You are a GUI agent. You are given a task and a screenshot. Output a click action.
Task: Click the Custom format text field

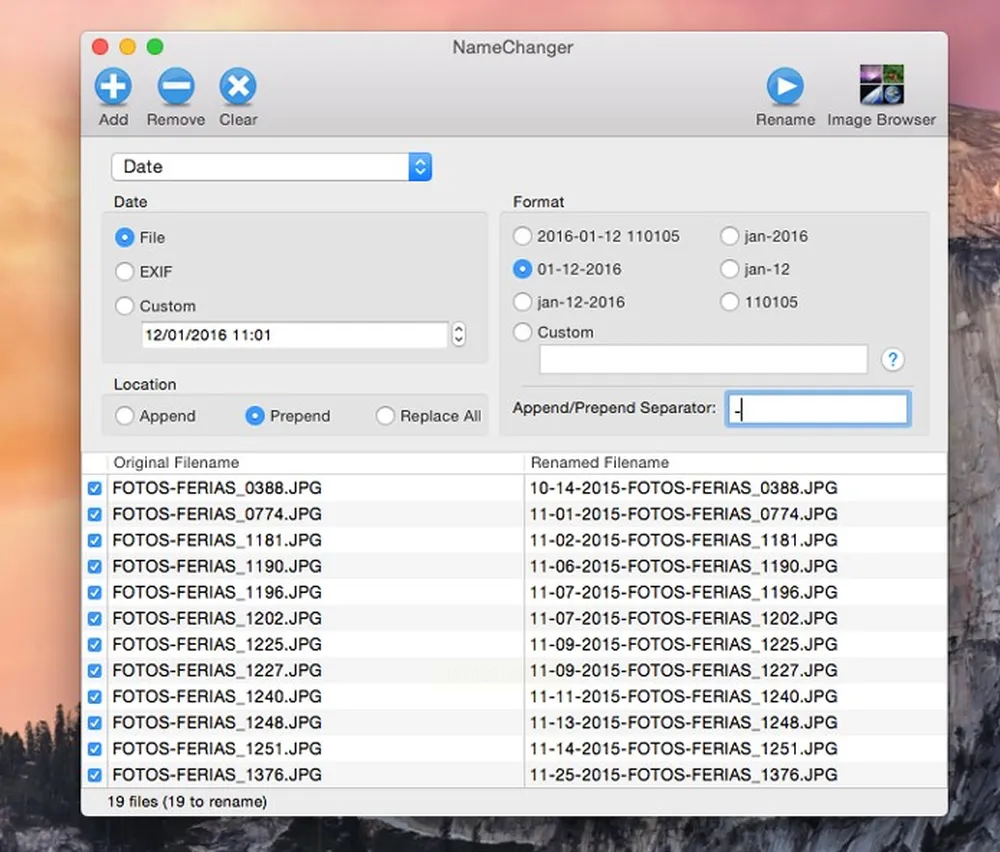703,360
